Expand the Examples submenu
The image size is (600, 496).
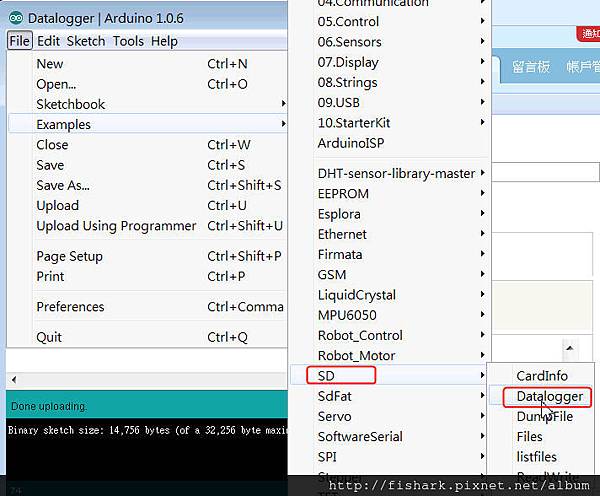pos(147,124)
